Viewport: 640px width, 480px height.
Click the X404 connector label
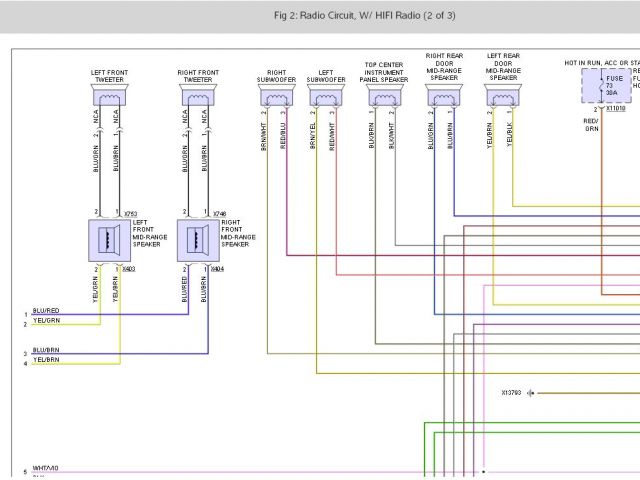tap(219, 269)
